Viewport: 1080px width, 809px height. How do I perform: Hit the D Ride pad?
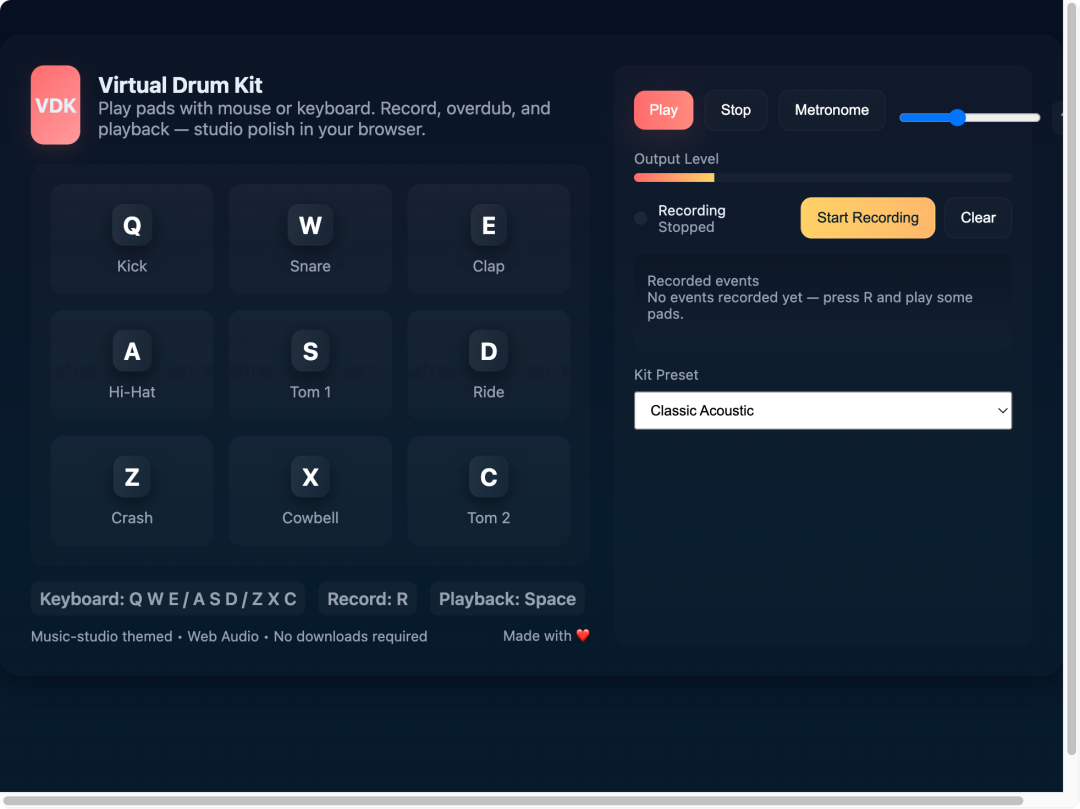[x=488, y=365]
